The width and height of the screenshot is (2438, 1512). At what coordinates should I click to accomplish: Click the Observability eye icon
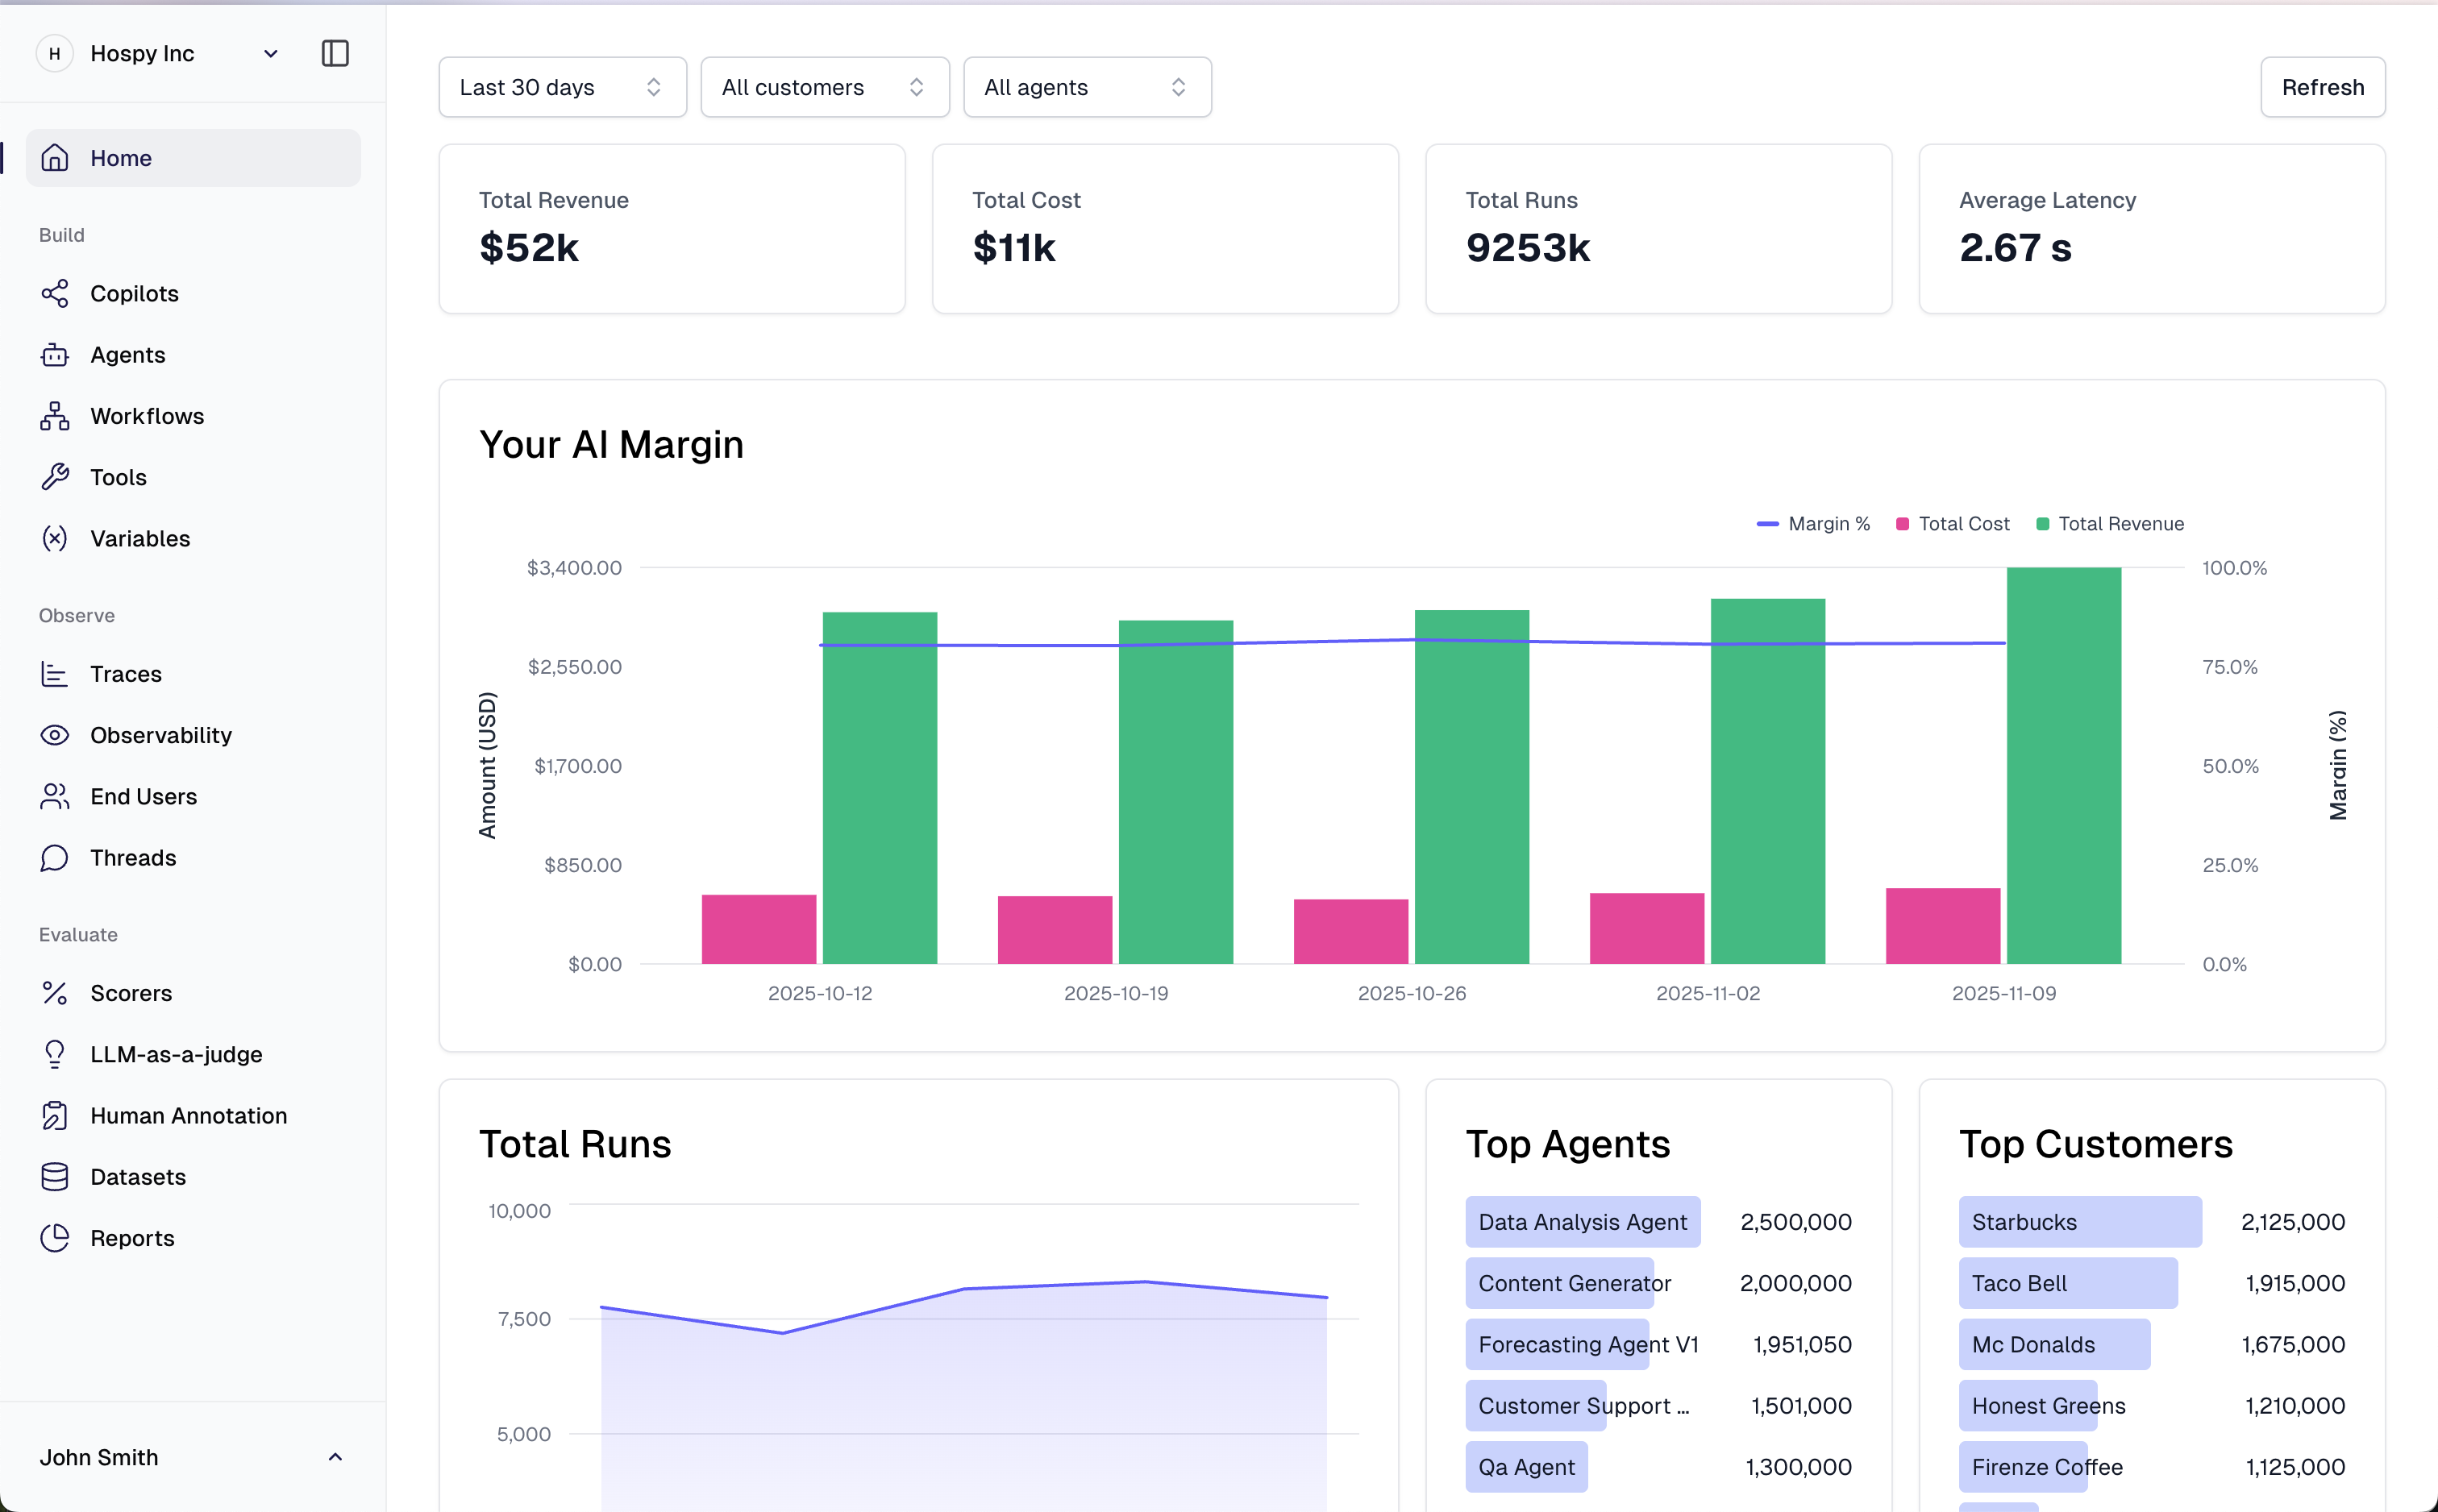(x=55, y=735)
